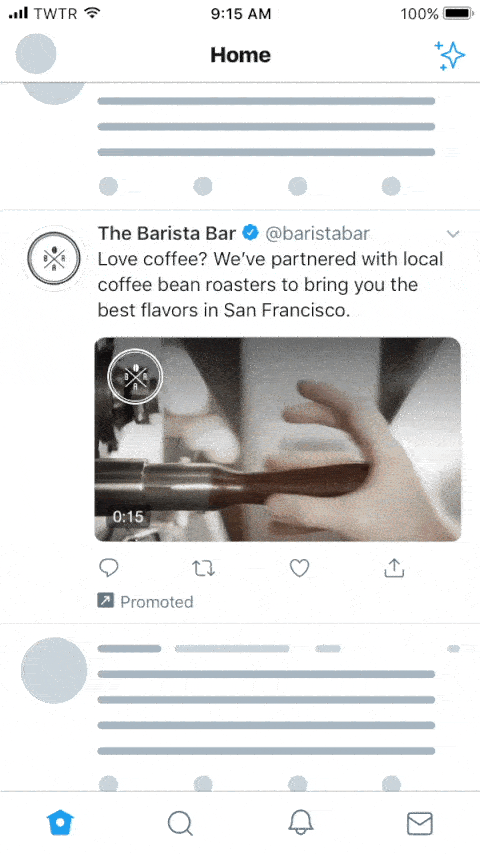Open the Home tab in bottom bar

[x=60, y=822]
